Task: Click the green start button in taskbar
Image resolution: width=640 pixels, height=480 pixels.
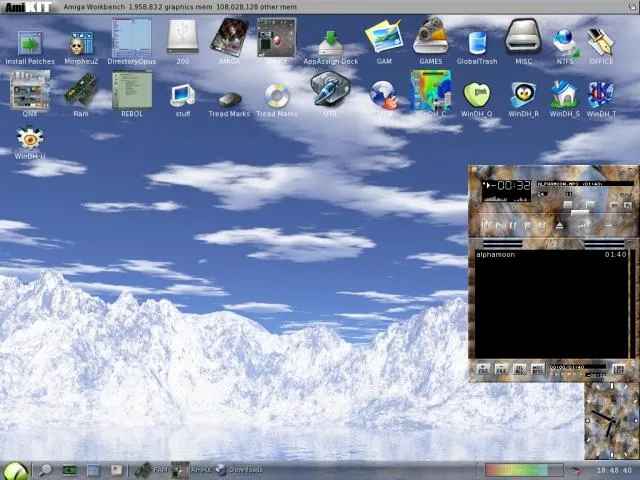Action: click(15, 470)
